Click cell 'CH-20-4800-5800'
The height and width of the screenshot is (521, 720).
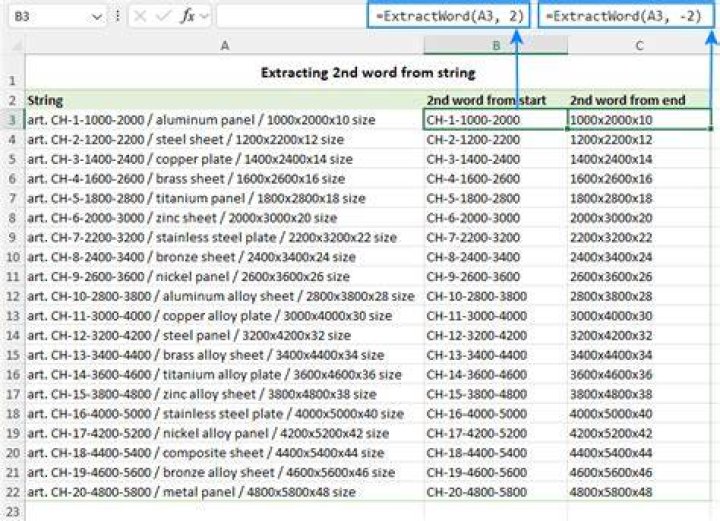495,492
